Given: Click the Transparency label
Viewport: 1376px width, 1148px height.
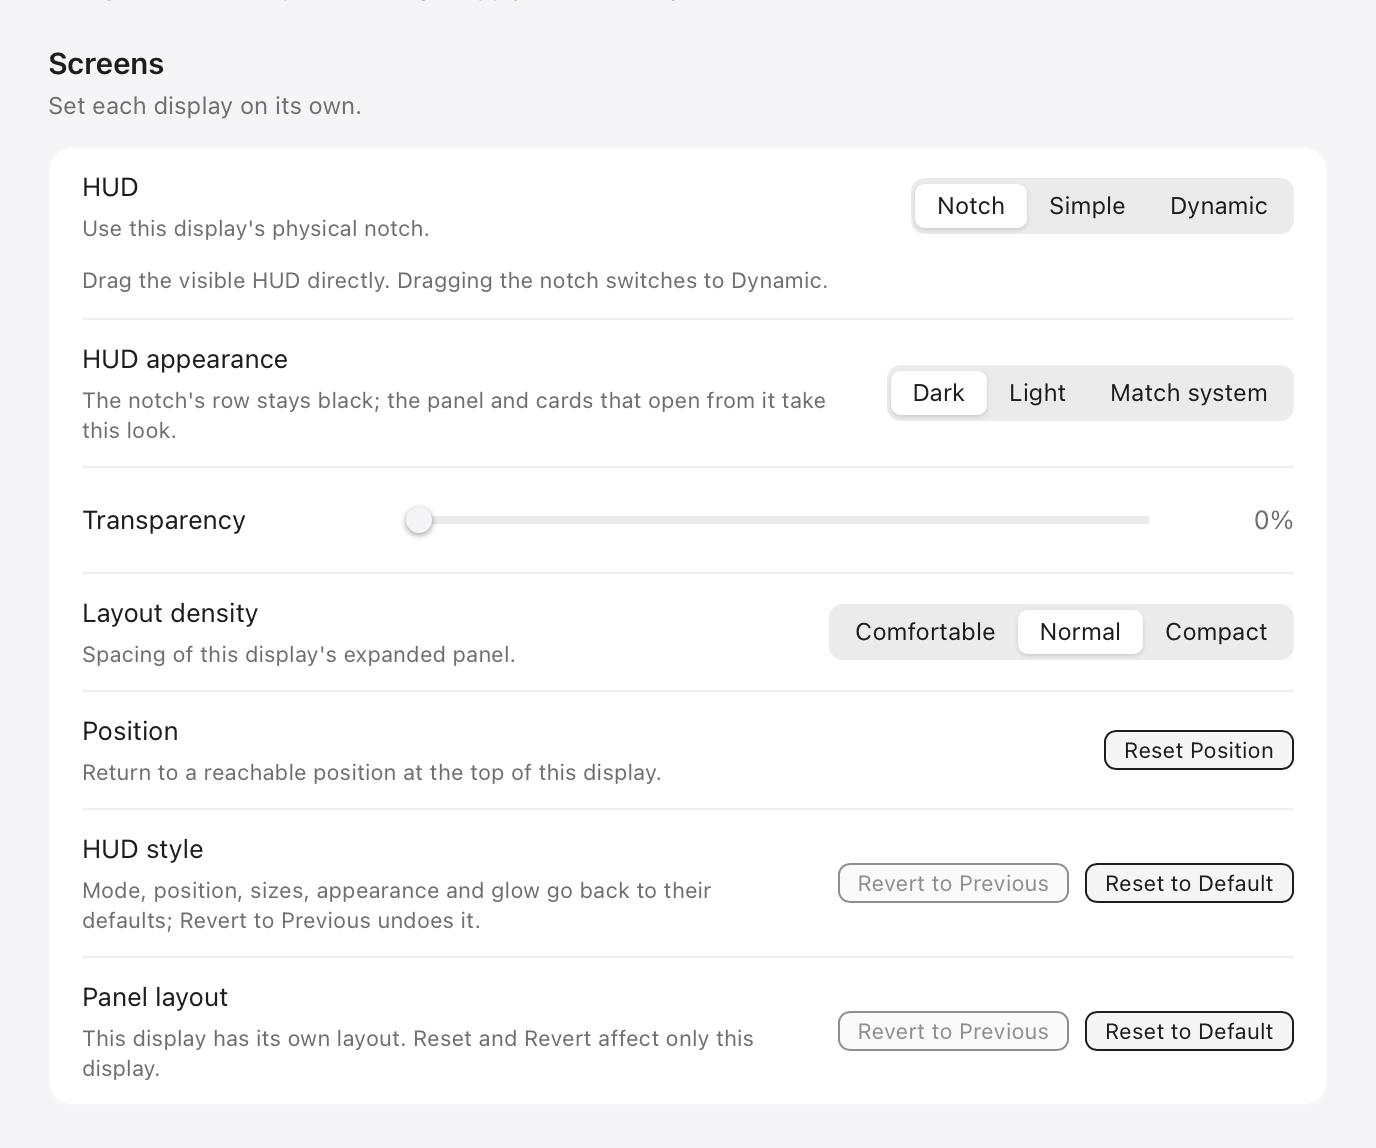Looking at the screenshot, I should 164,520.
